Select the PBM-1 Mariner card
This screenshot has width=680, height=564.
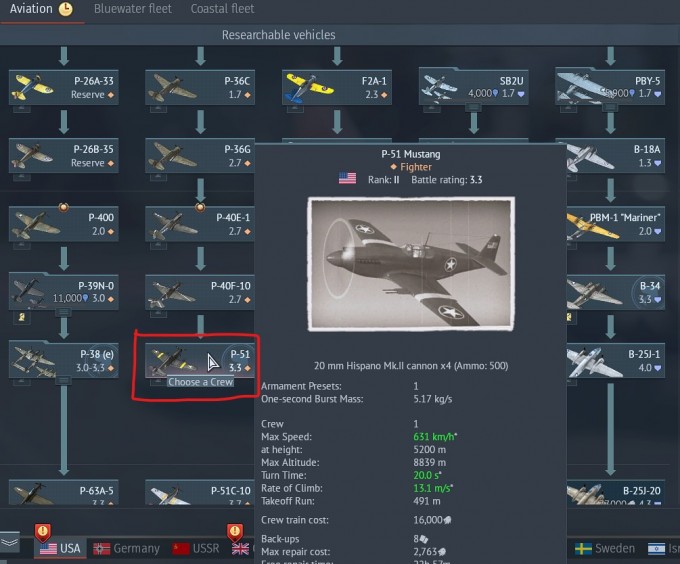point(616,224)
